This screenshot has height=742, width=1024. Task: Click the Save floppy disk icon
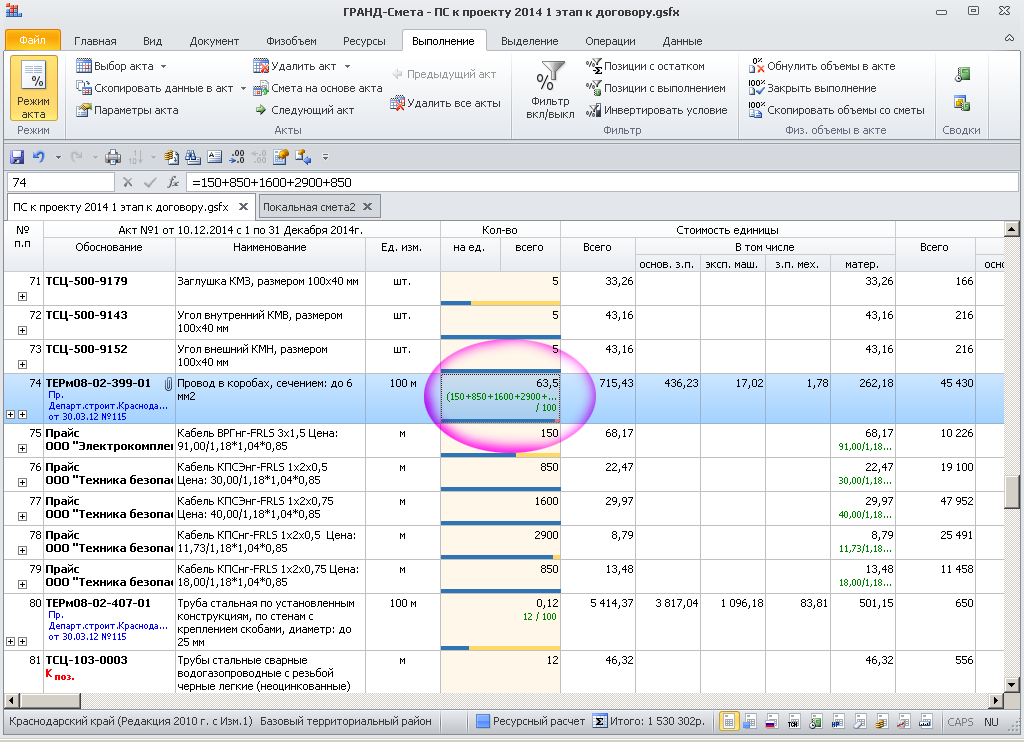17,157
